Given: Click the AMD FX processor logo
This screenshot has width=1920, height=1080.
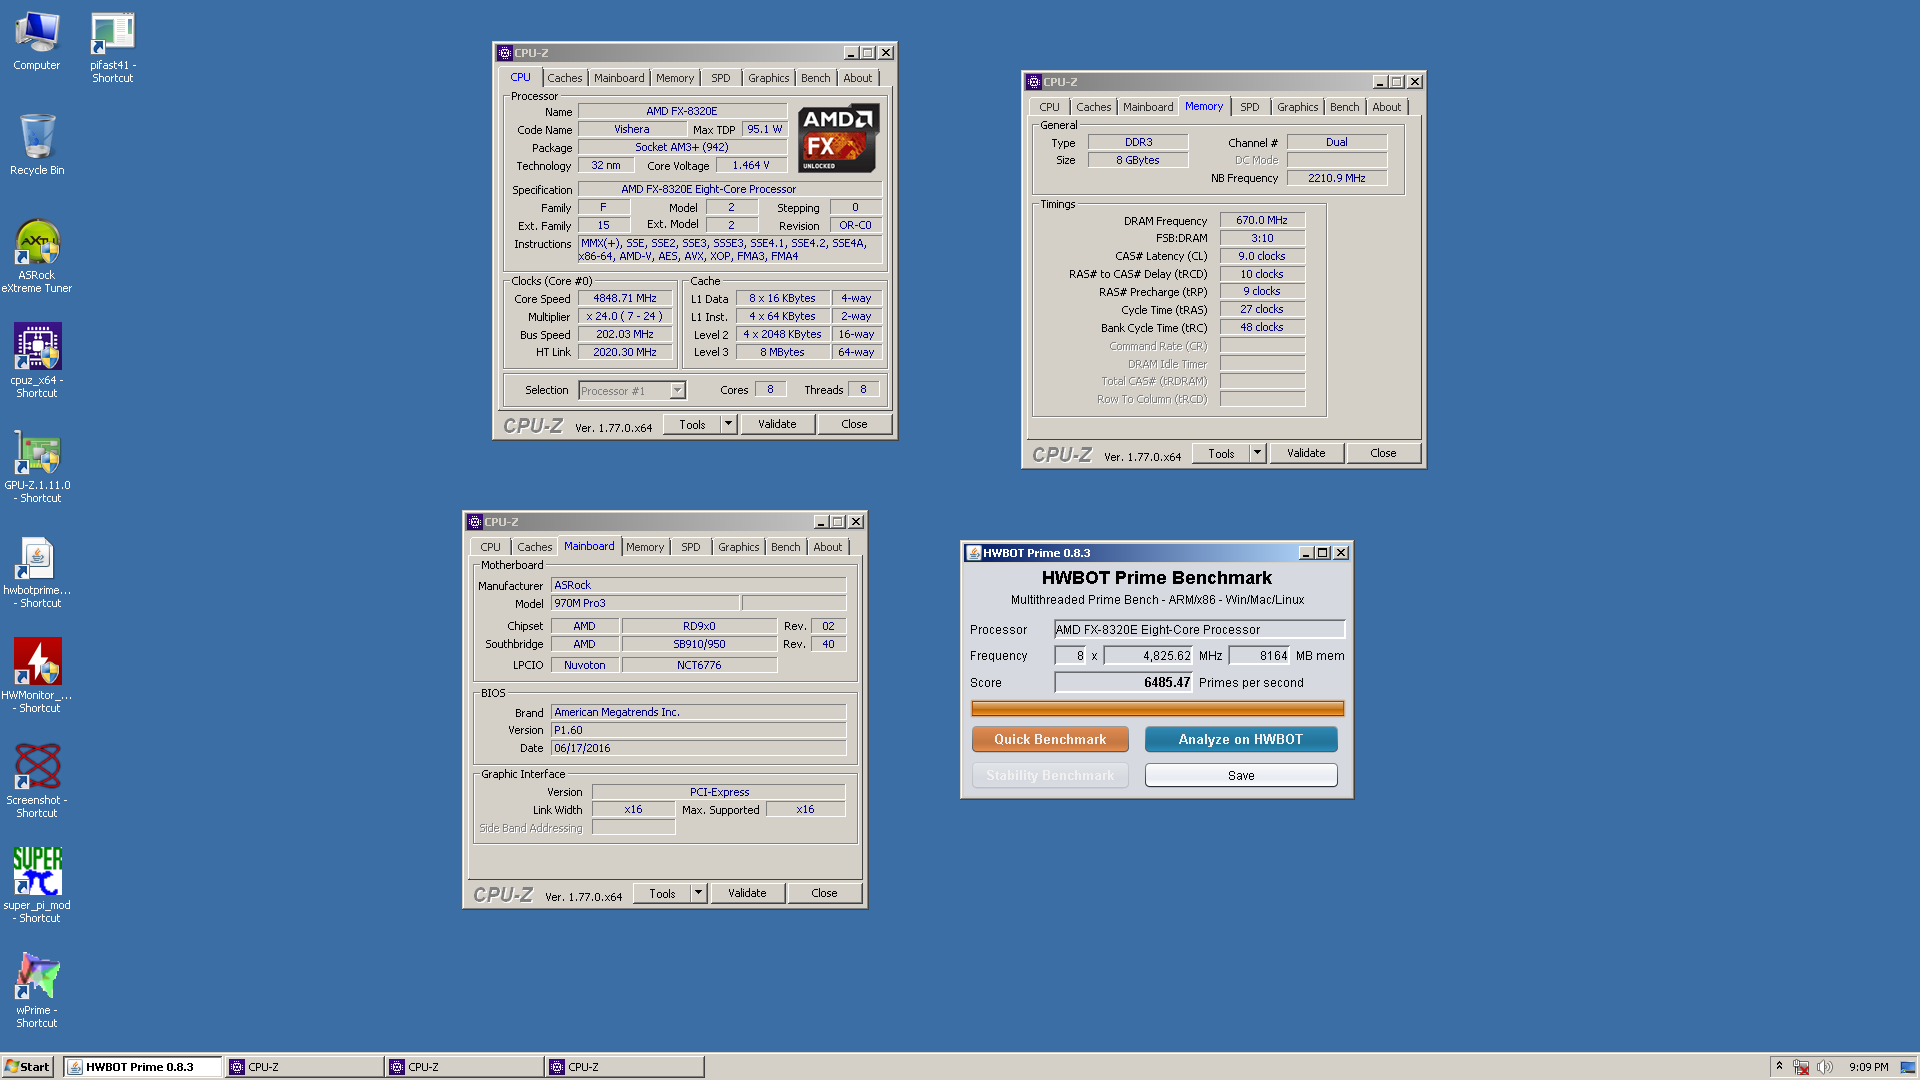Looking at the screenshot, I should pyautogui.click(x=838, y=138).
